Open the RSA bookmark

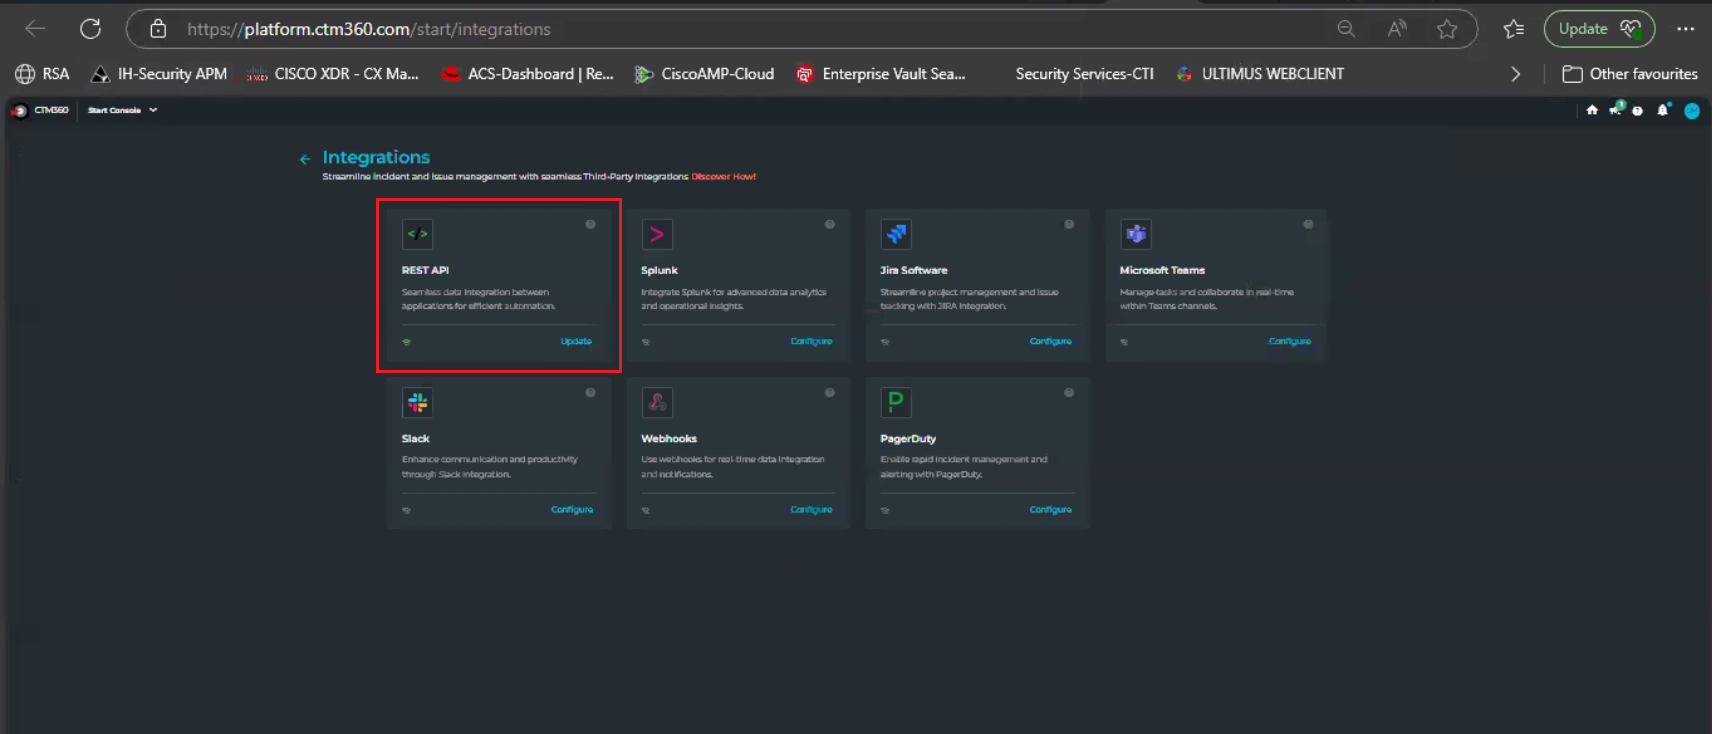coord(42,74)
